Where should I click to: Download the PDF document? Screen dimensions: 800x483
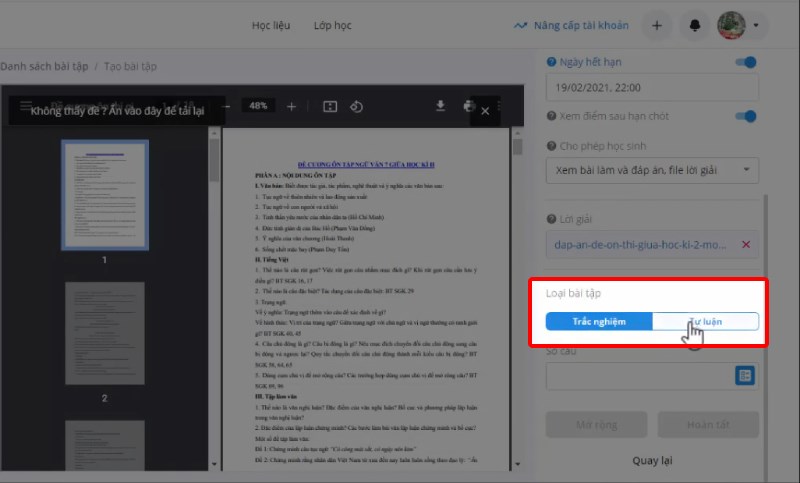click(x=440, y=106)
